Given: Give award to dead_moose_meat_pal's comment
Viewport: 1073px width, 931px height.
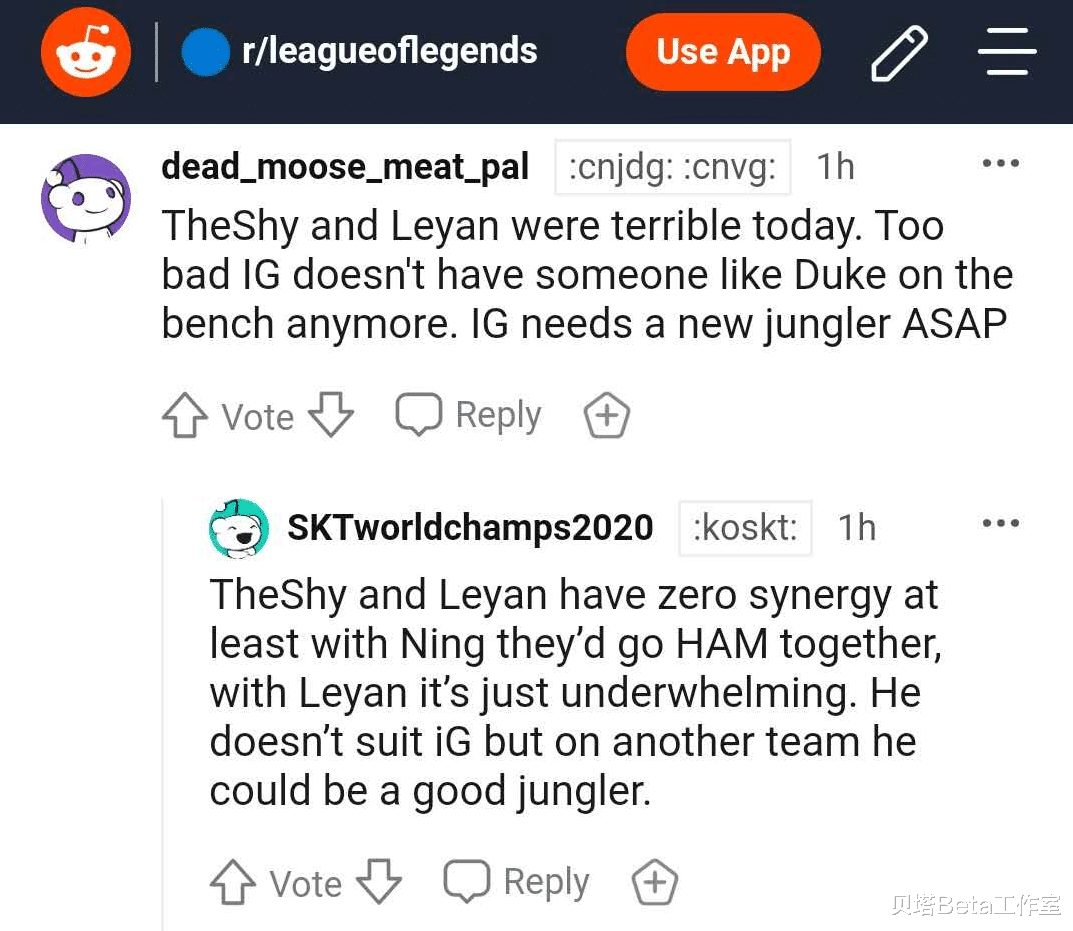Looking at the screenshot, I should point(606,415).
